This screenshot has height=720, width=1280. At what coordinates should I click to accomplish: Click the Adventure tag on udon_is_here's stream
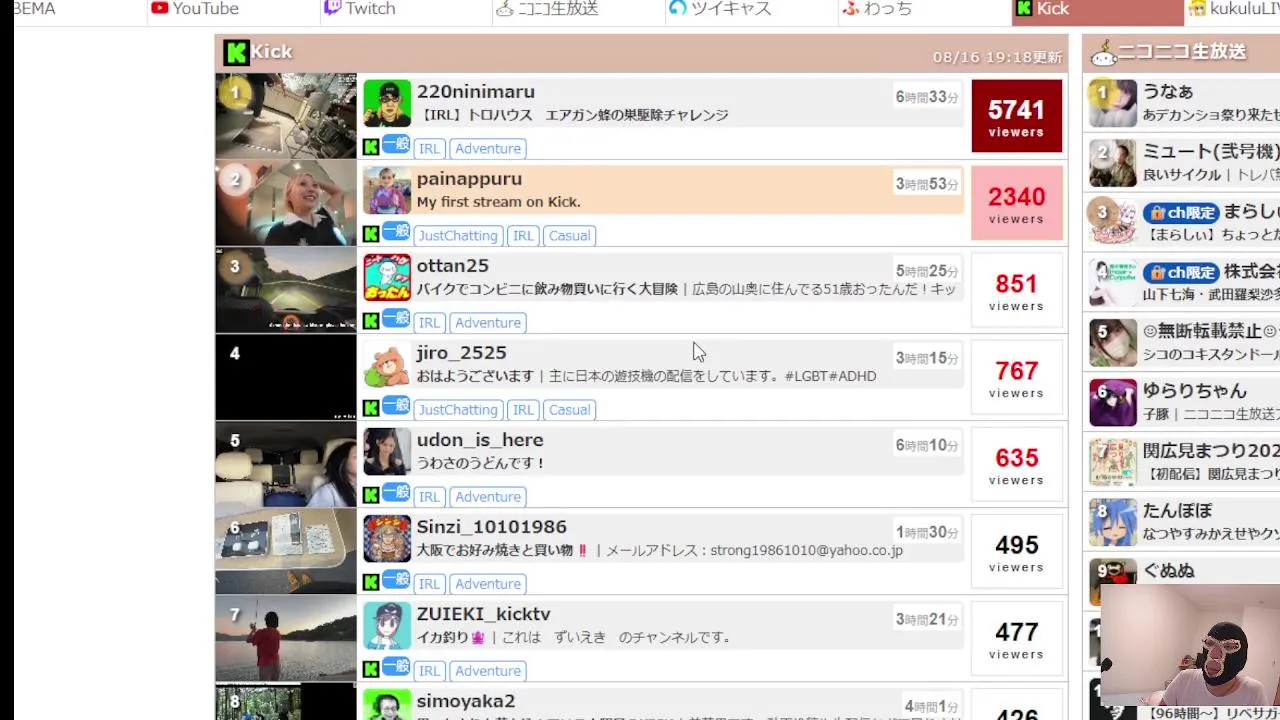click(x=488, y=496)
